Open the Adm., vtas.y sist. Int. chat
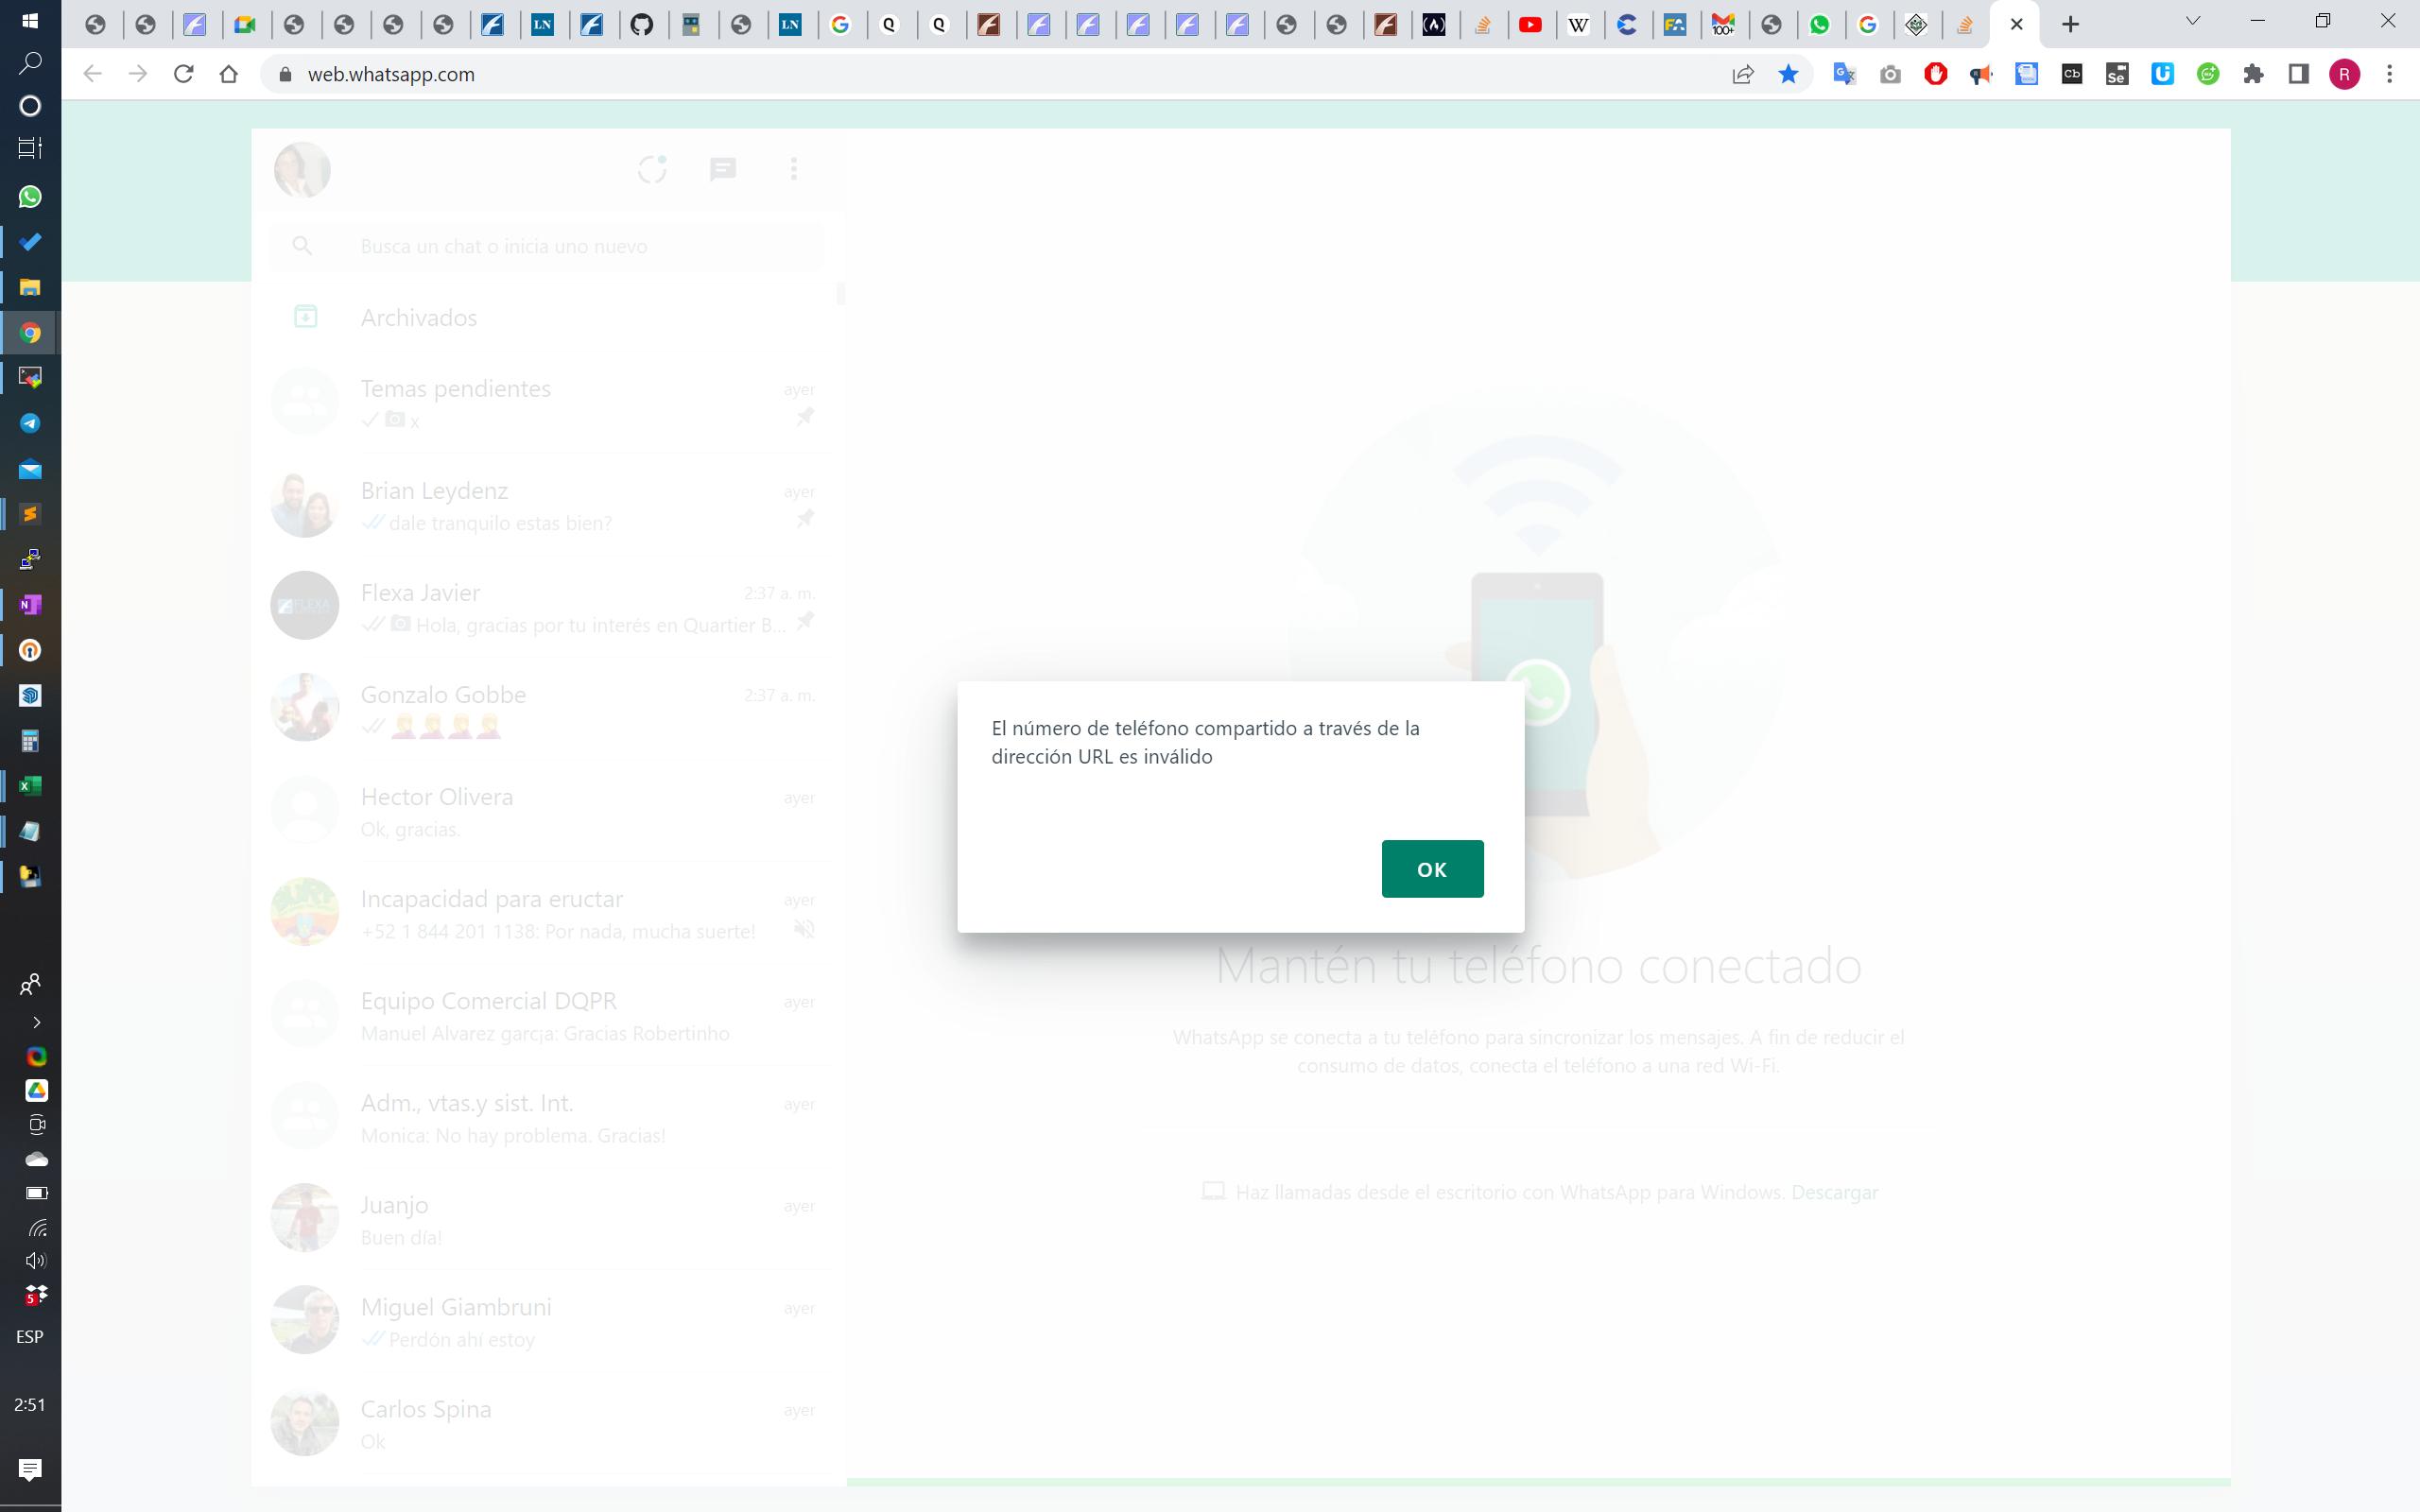 pos(546,1117)
